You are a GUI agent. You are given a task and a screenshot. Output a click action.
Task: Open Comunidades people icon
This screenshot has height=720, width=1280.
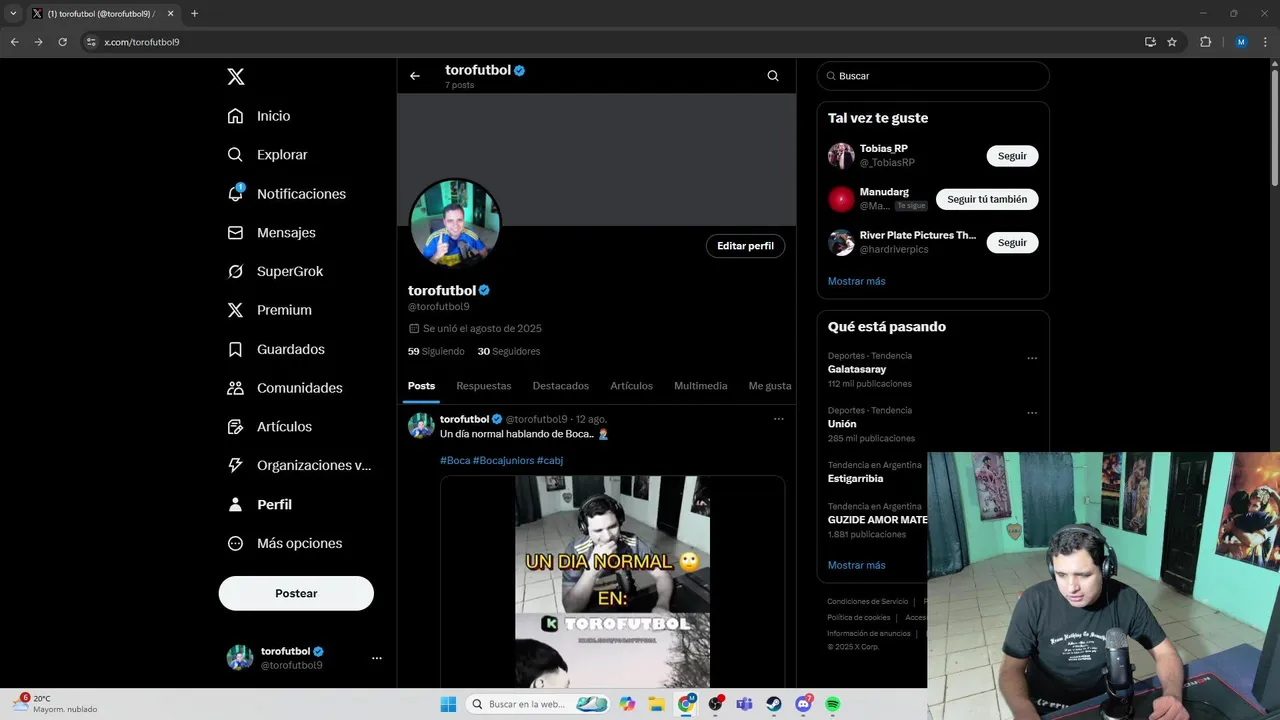point(235,388)
